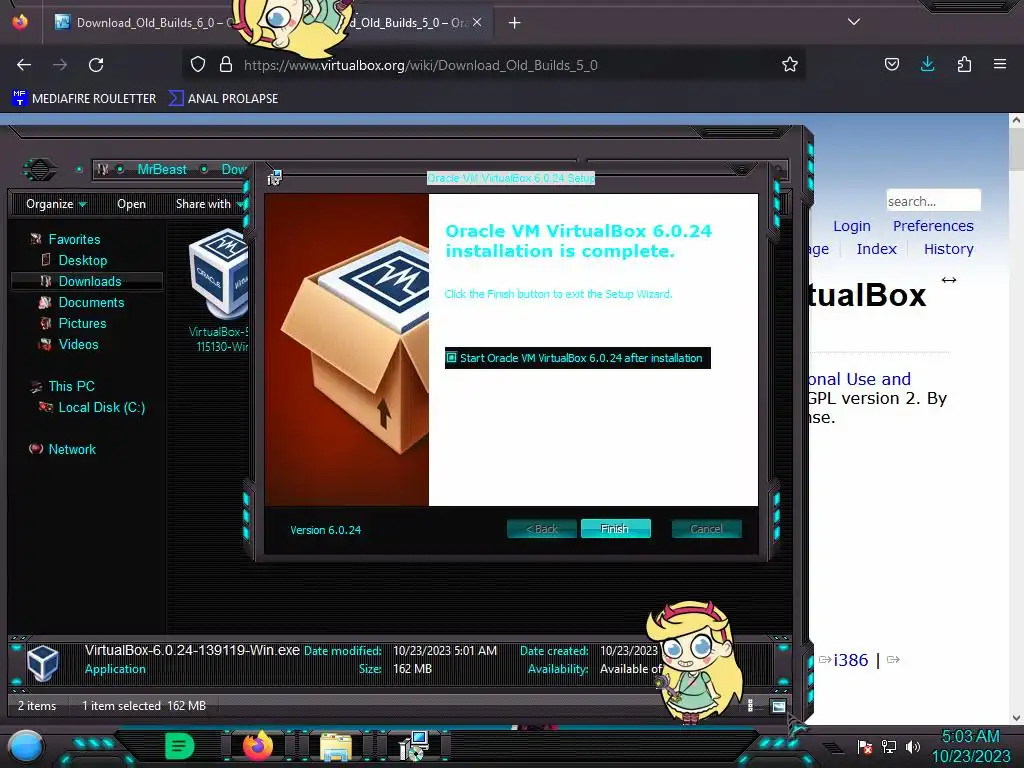Open the MEDIAFIRE ROULETTER bookmark
1024x768 pixels.
(84, 99)
